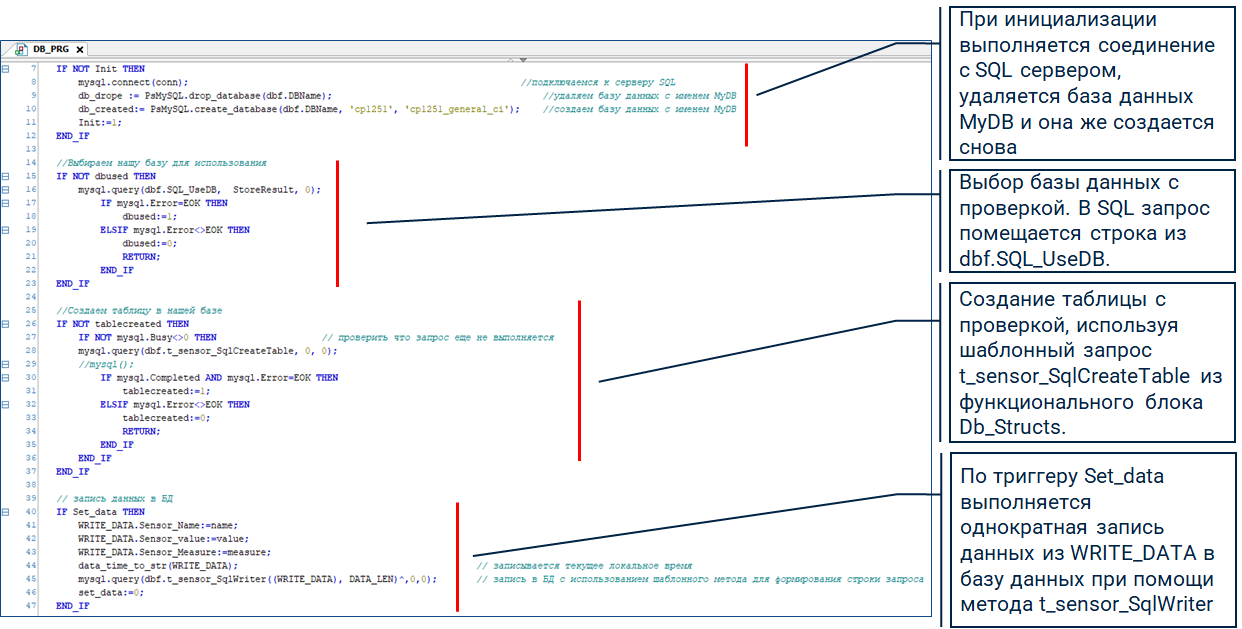Collapse the 'IF NOT dbused THEN' block
The height and width of the screenshot is (629, 1242).
coord(6,176)
